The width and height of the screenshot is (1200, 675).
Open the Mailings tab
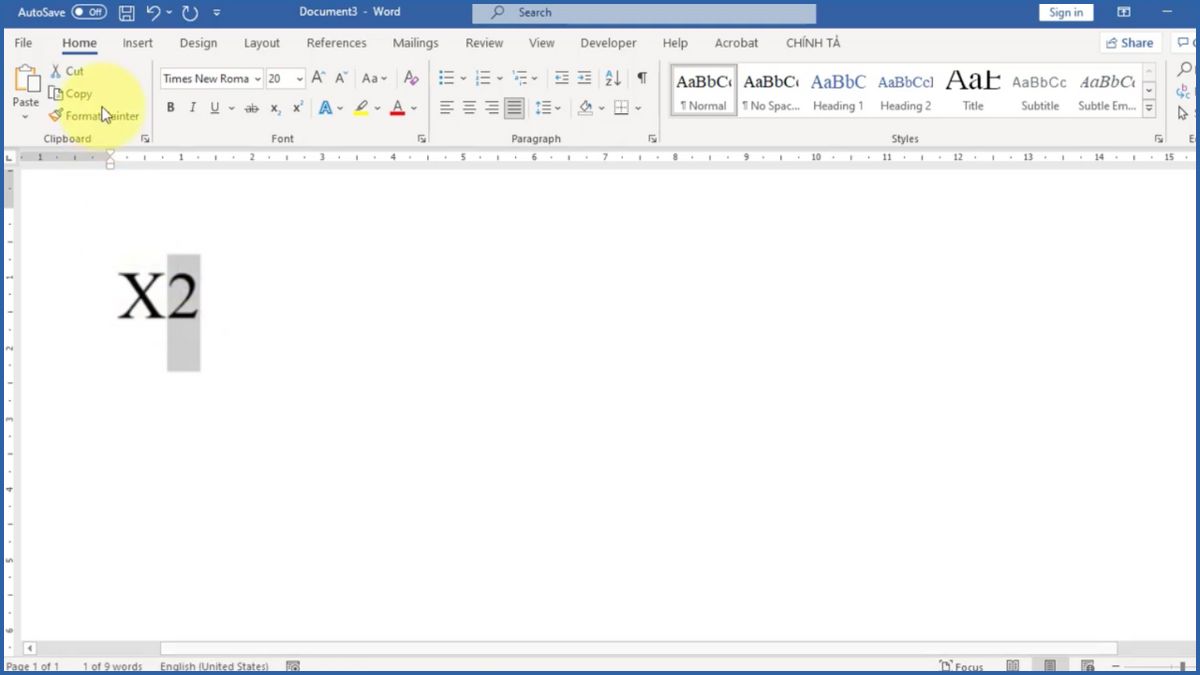pyautogui.click(x=415, y=43)
